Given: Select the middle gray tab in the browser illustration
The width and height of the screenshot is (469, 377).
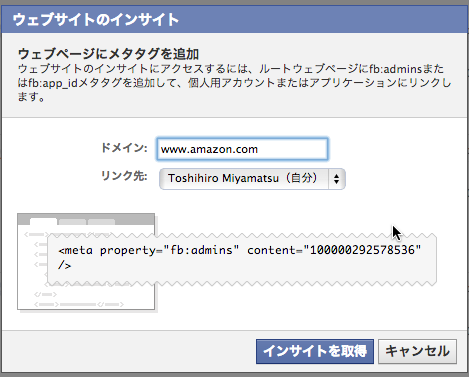Looking at the screenshot, I should pyautogui.click(x=72, y=222).
